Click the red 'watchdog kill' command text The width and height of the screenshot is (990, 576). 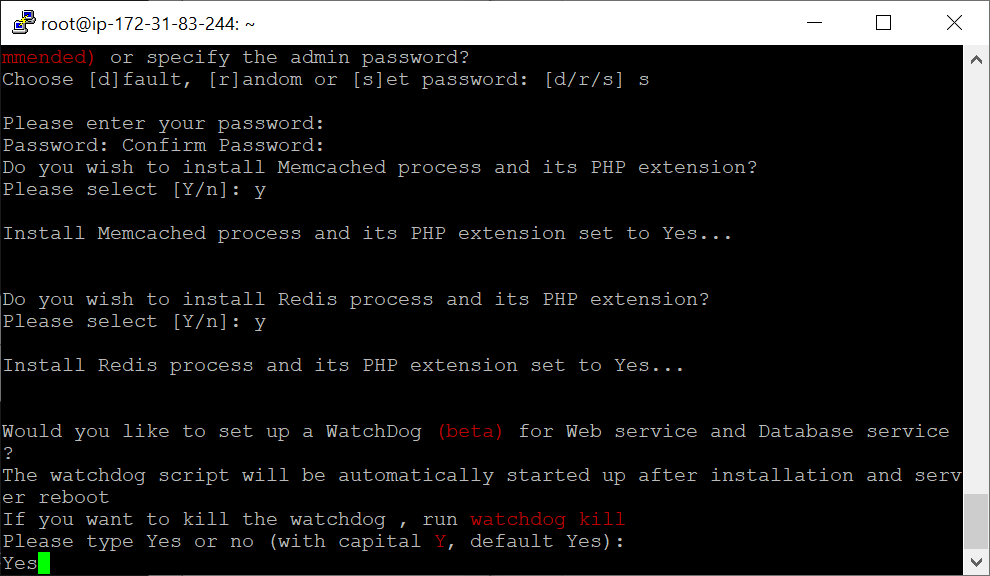tap(547, 519)
